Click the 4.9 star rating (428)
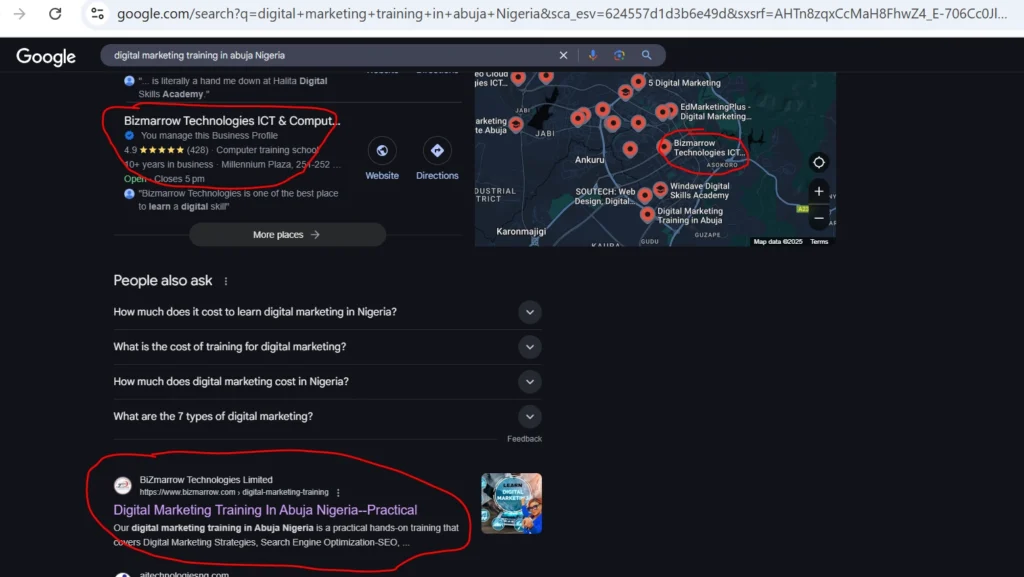The height and width of the screenshot is (577, 1024). click(166, 150)
